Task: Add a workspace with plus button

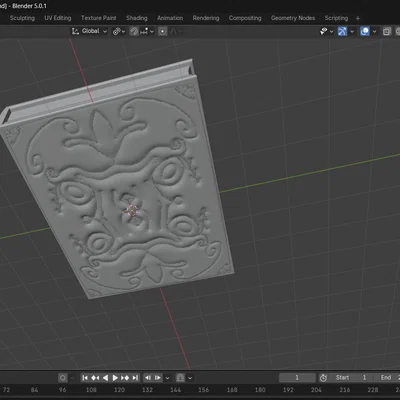Action: [x=358, y=18]
